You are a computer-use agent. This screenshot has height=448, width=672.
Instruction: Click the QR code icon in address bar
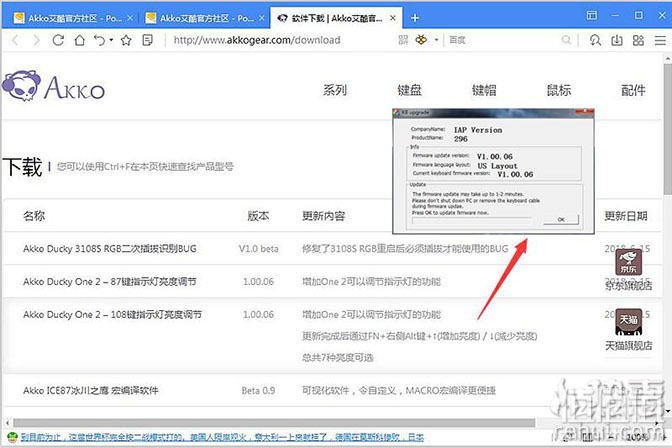pyautogui.click(x=403, y=40)
